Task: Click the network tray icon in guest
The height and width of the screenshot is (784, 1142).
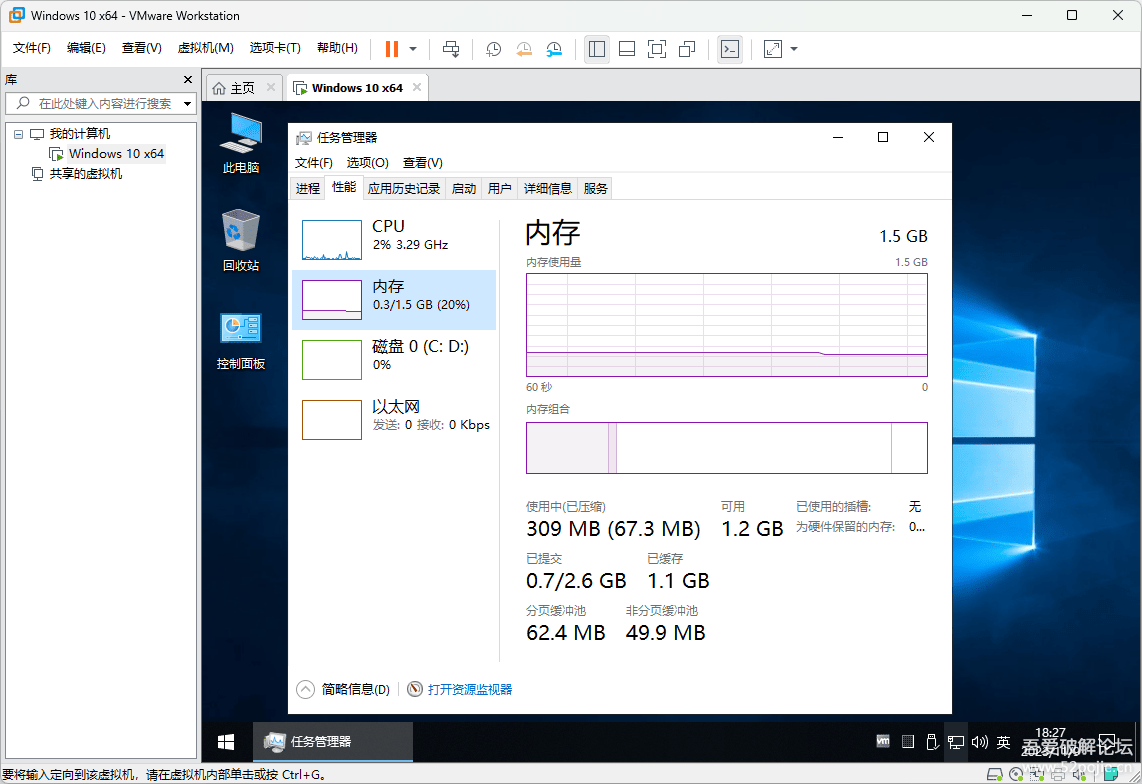Action: click(956, 742)
